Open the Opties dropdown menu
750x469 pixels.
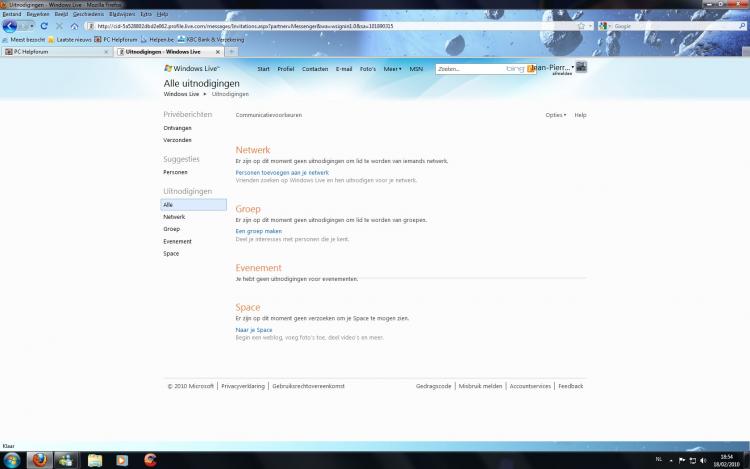coord(555,115)
